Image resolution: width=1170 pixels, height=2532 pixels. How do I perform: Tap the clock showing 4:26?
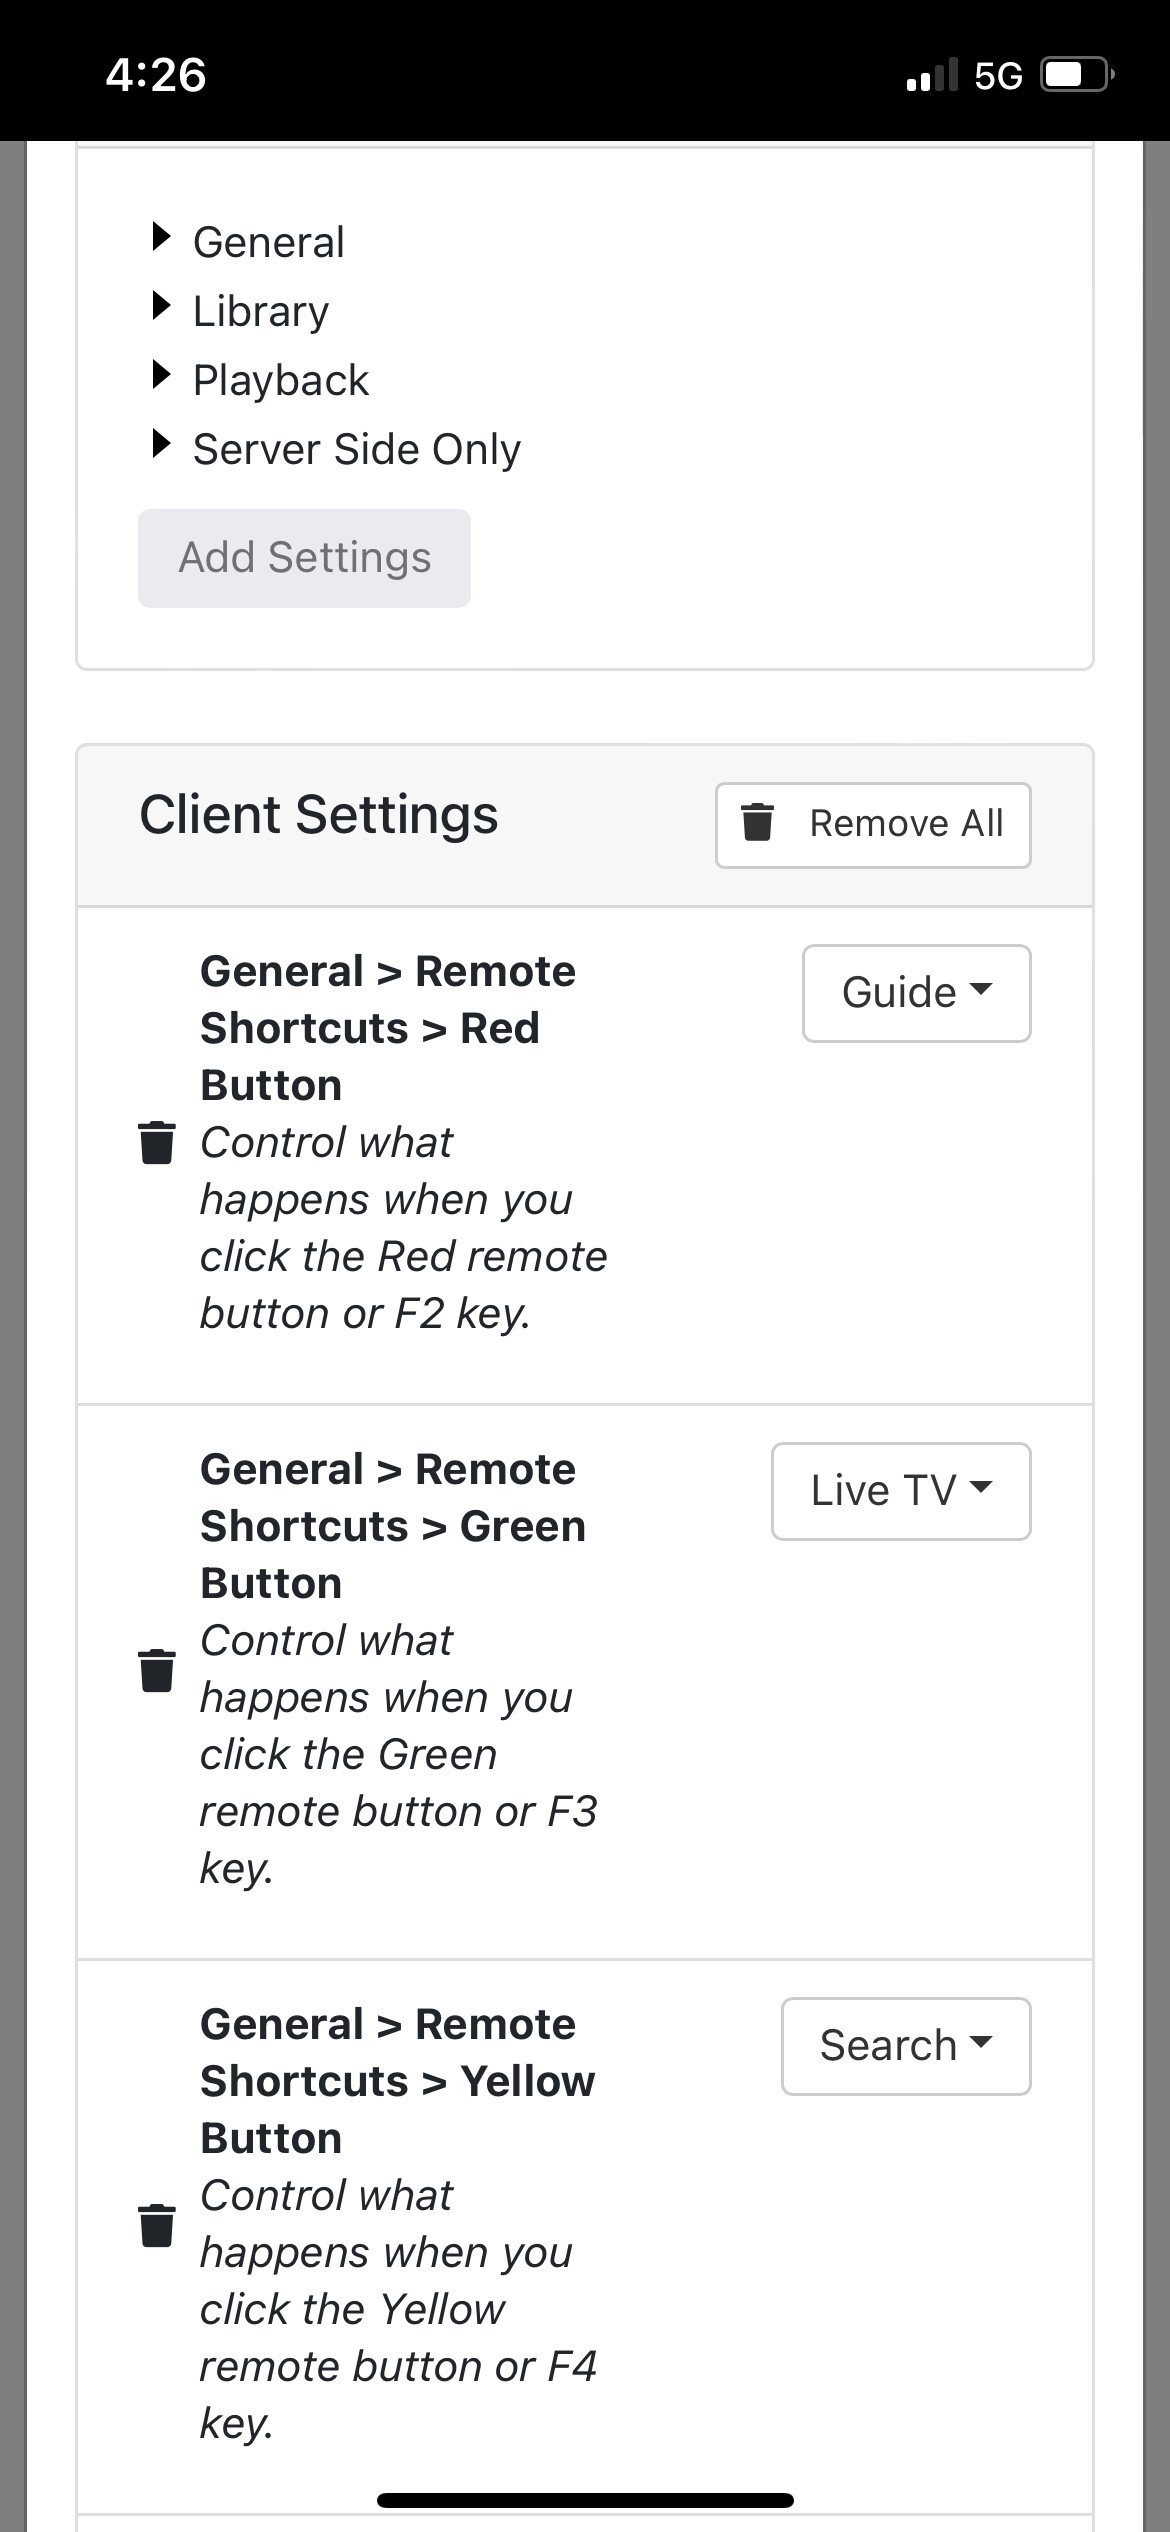(x=156, y=75)
